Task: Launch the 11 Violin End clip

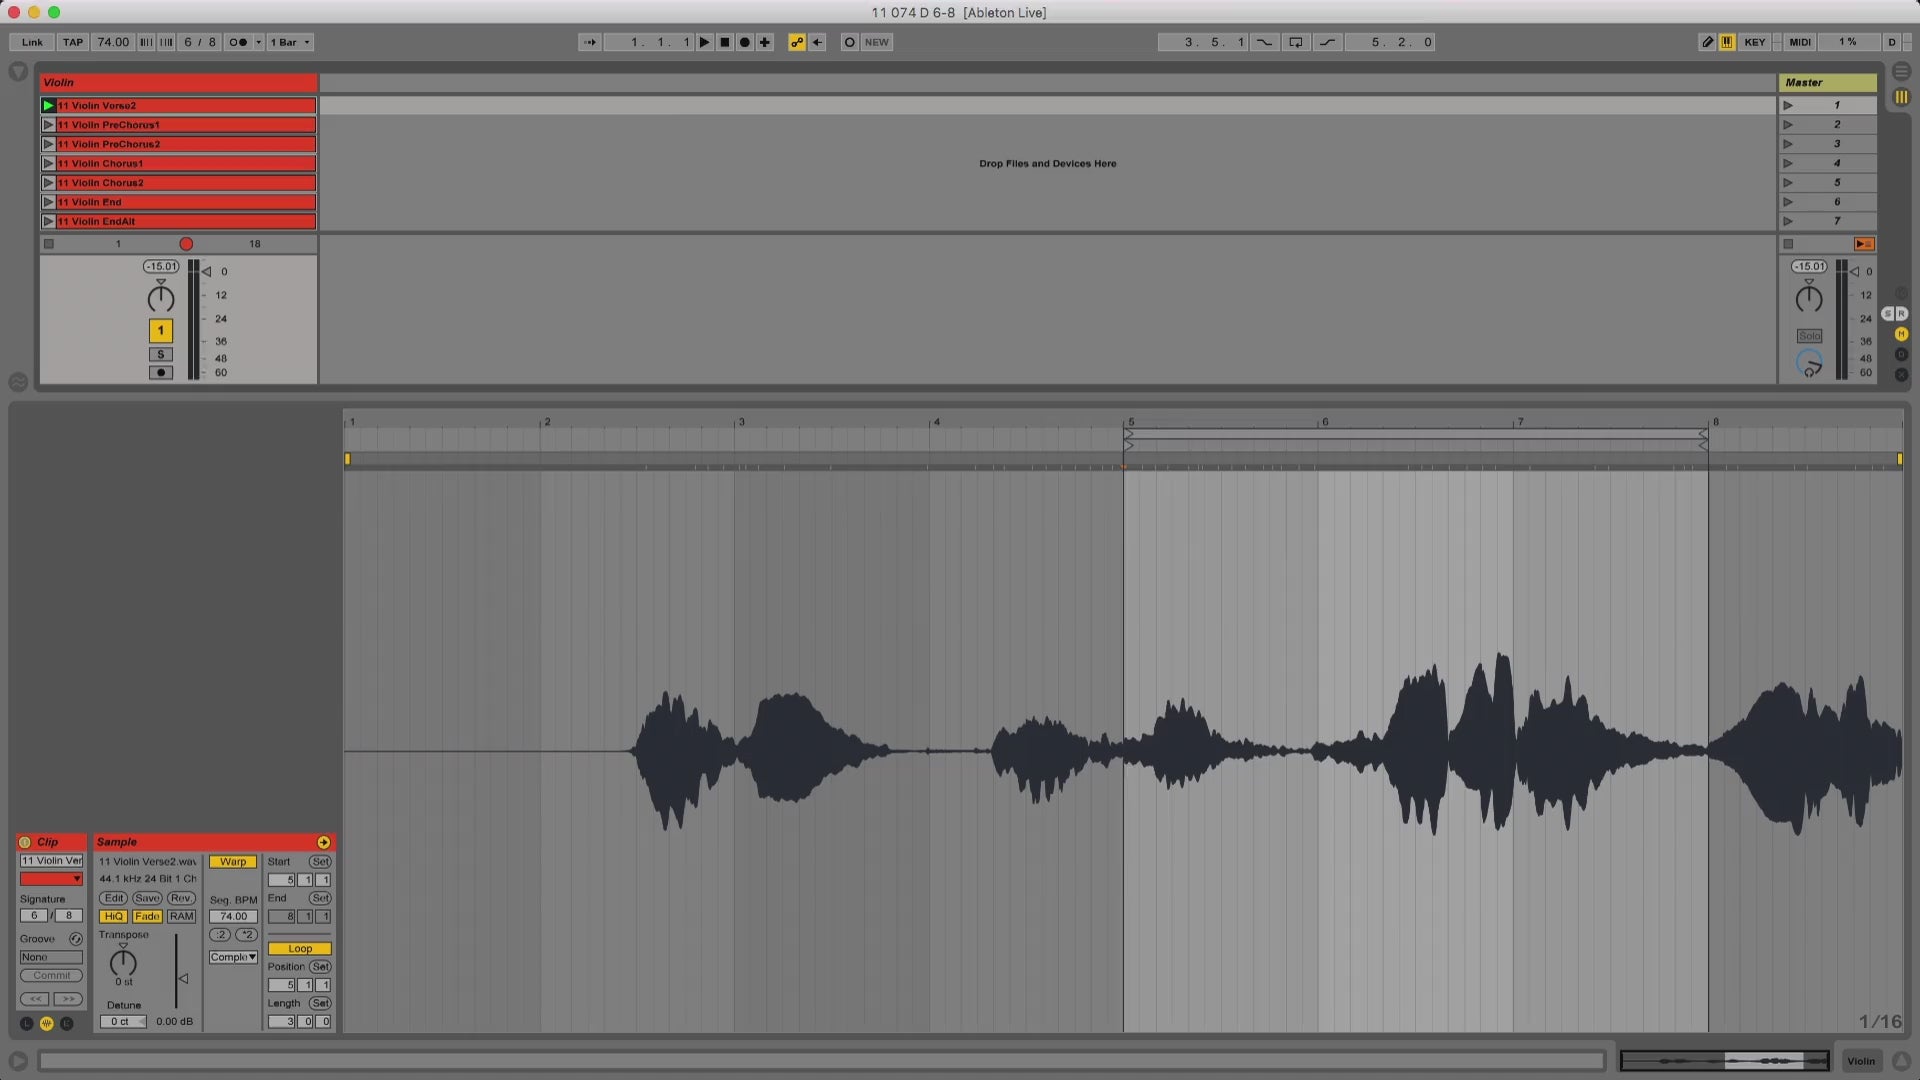Action: pyautogui.click(x=48, y=202)
